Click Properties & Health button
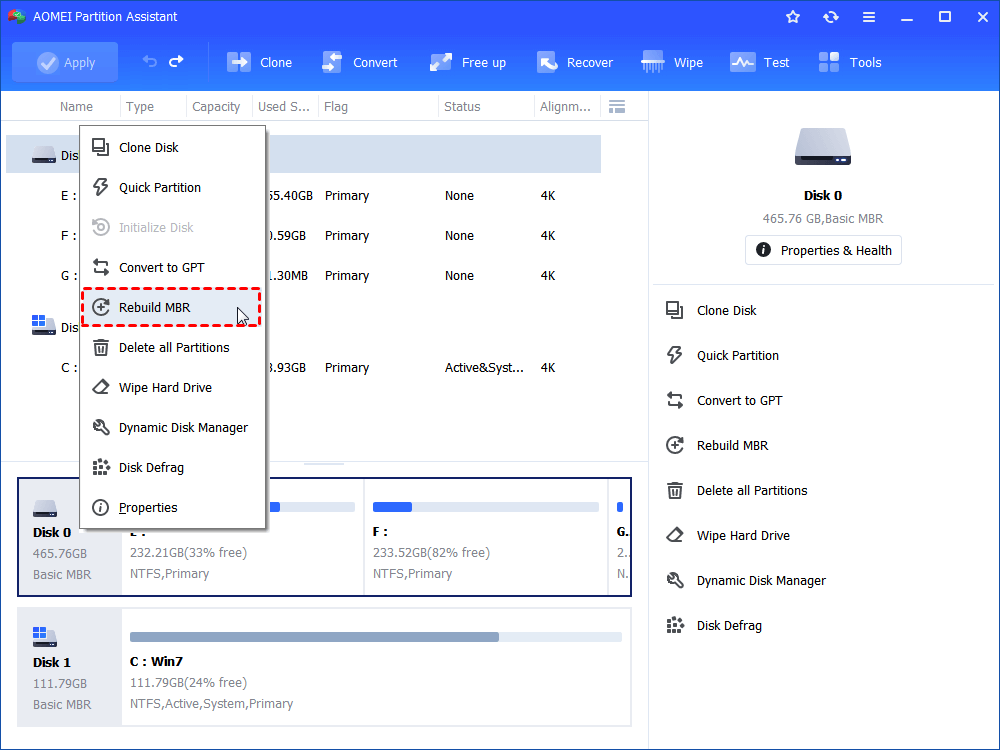Screen dimensions: 1000x750 tap(823, 250)
